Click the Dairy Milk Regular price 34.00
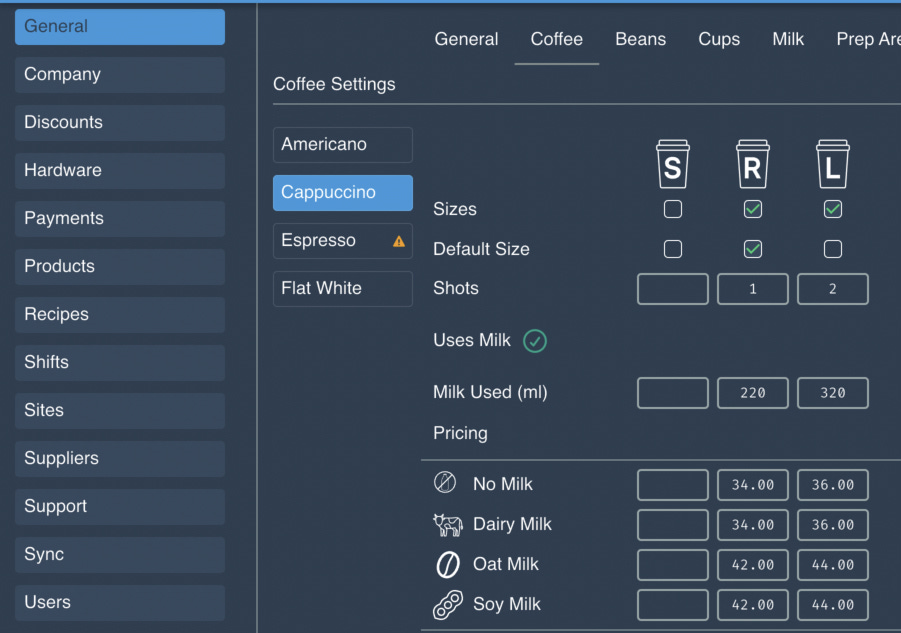 point(753,525)
